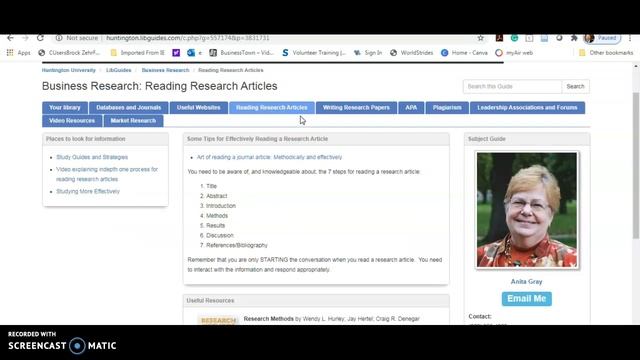This screenshot has height=360, width=640.
Task: Open the Market Research tab
Action: coord(133,121)
